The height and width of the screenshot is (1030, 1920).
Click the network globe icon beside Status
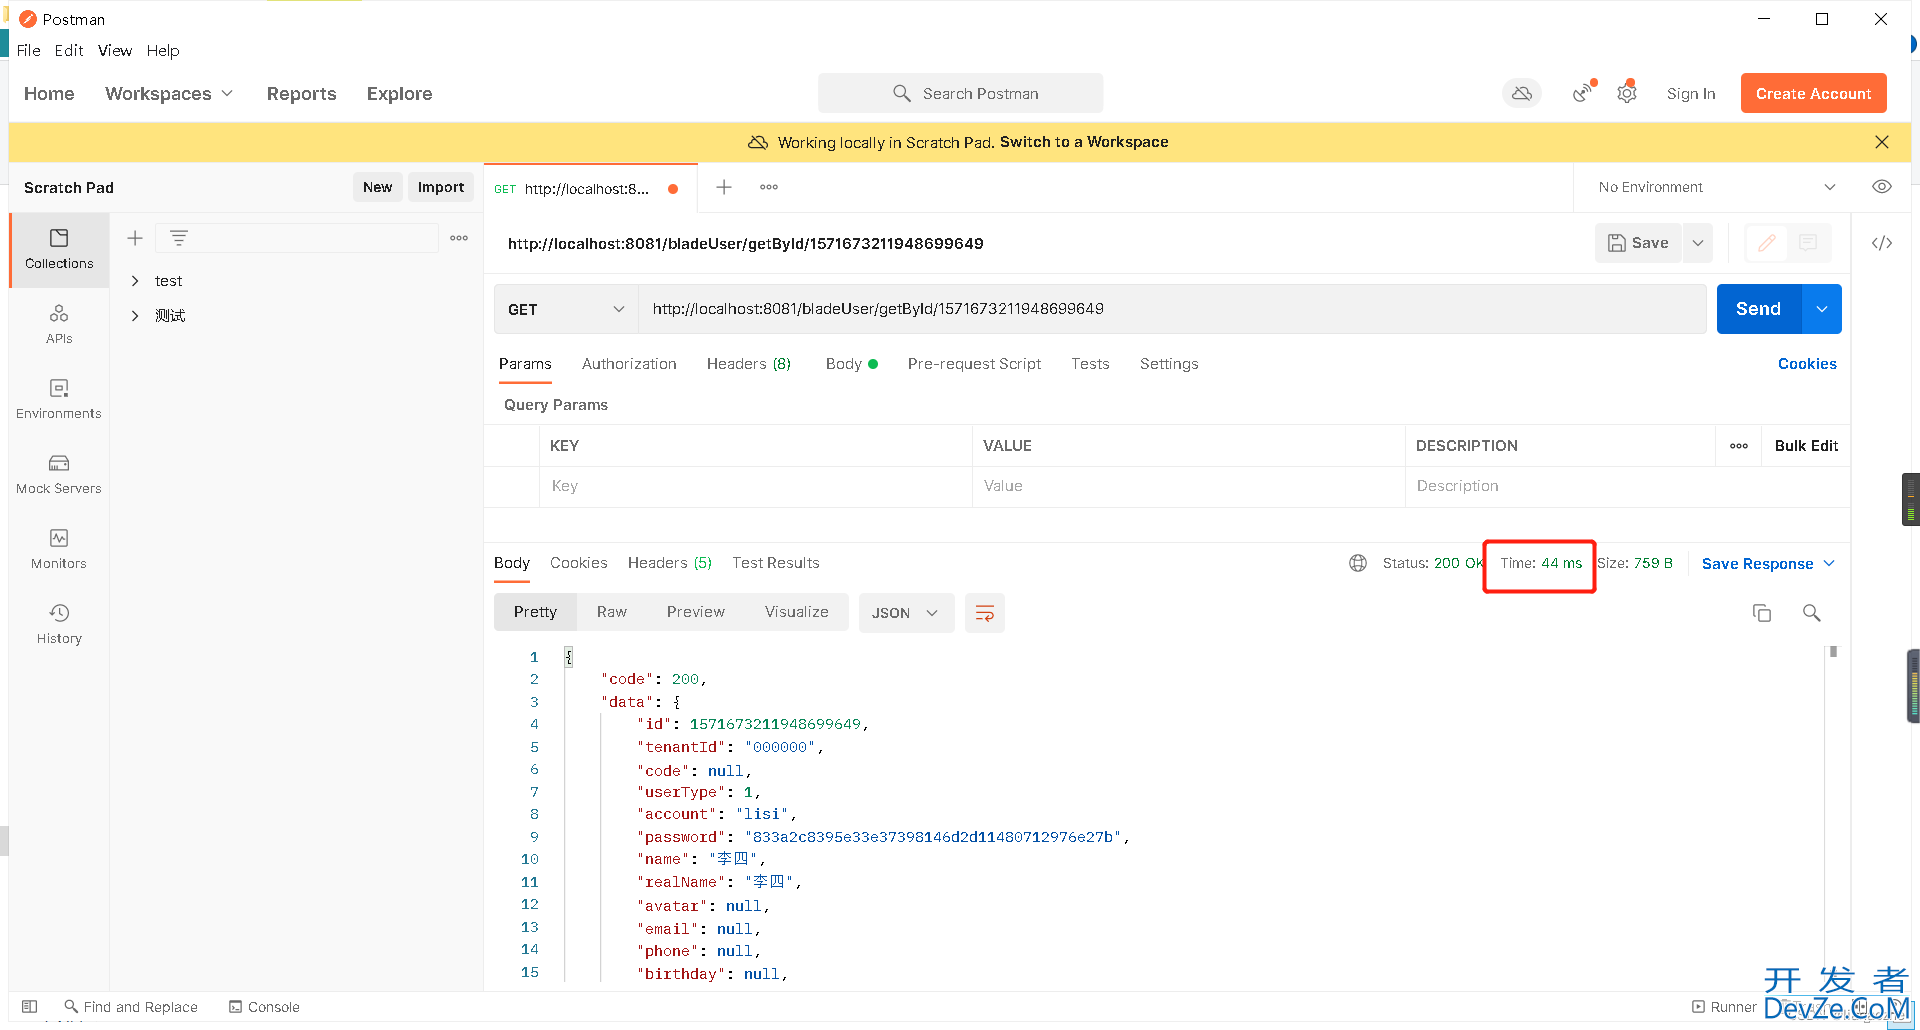point(1358,563)
